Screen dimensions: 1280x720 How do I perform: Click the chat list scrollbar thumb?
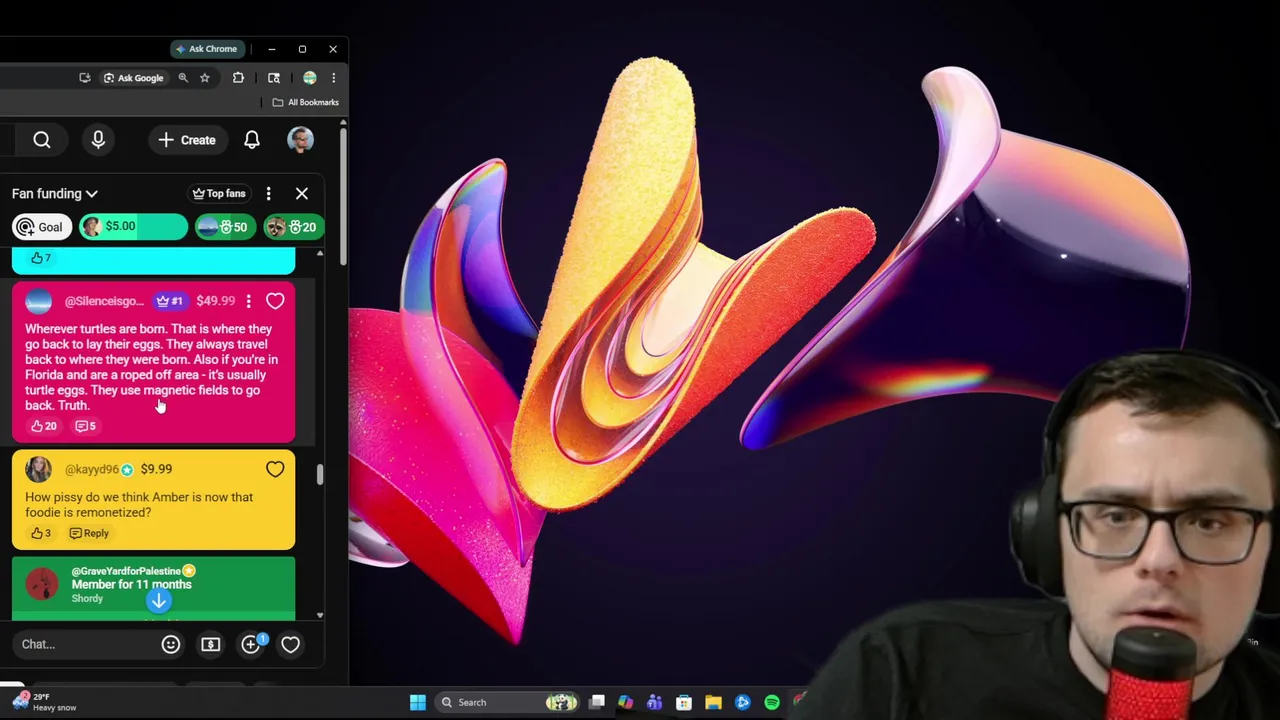coord(320,474)
